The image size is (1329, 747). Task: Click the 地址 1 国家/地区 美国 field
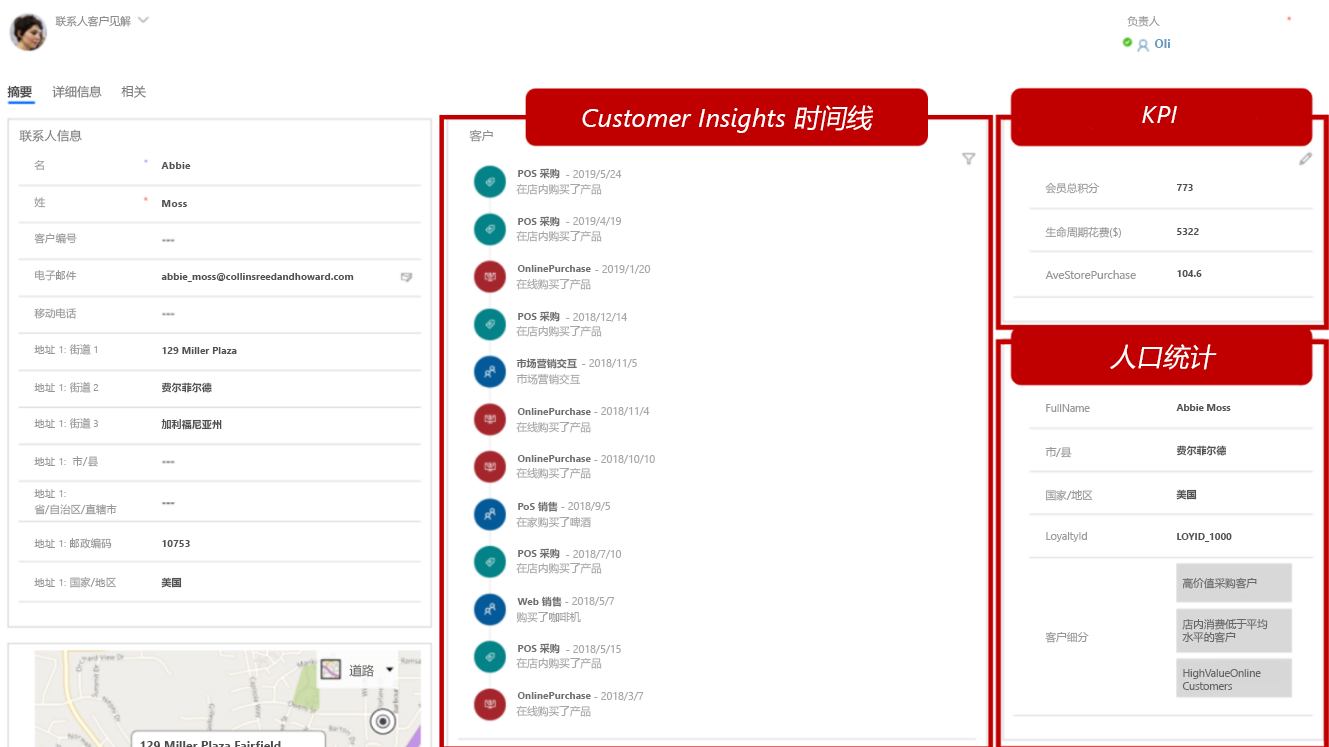coord(171,582)
